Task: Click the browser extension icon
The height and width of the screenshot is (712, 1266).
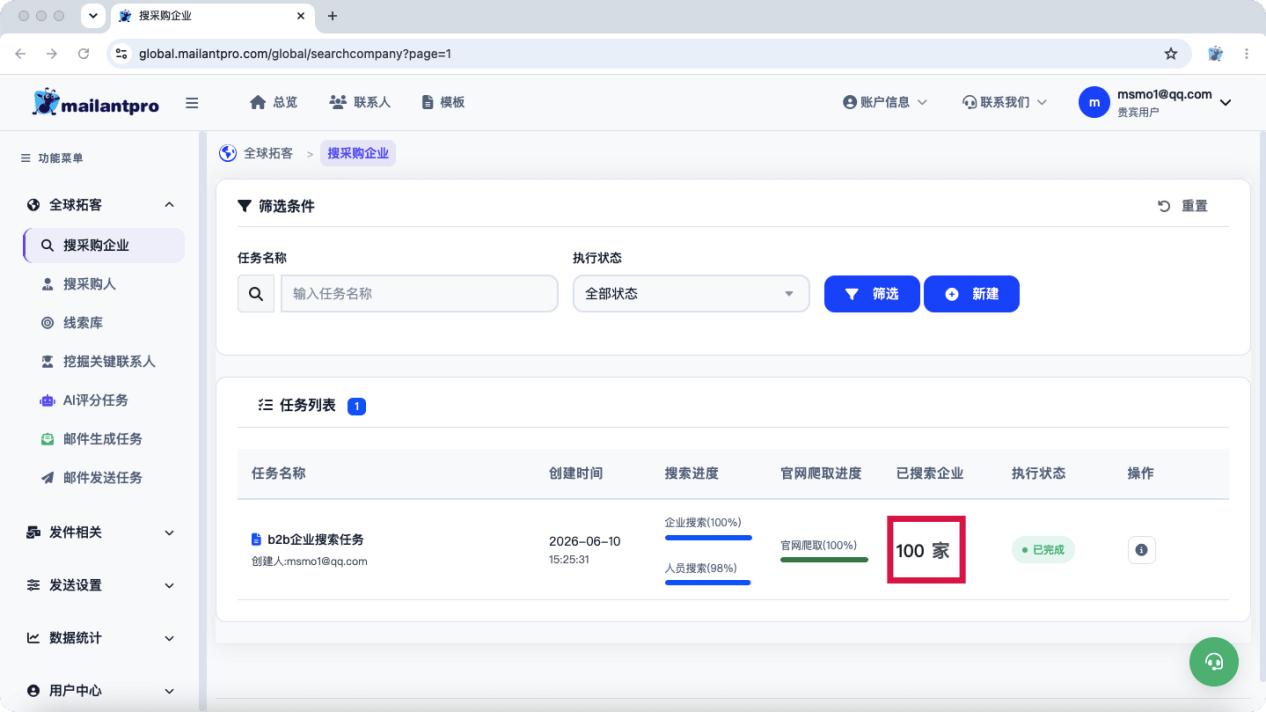Action: (1216, 54)
